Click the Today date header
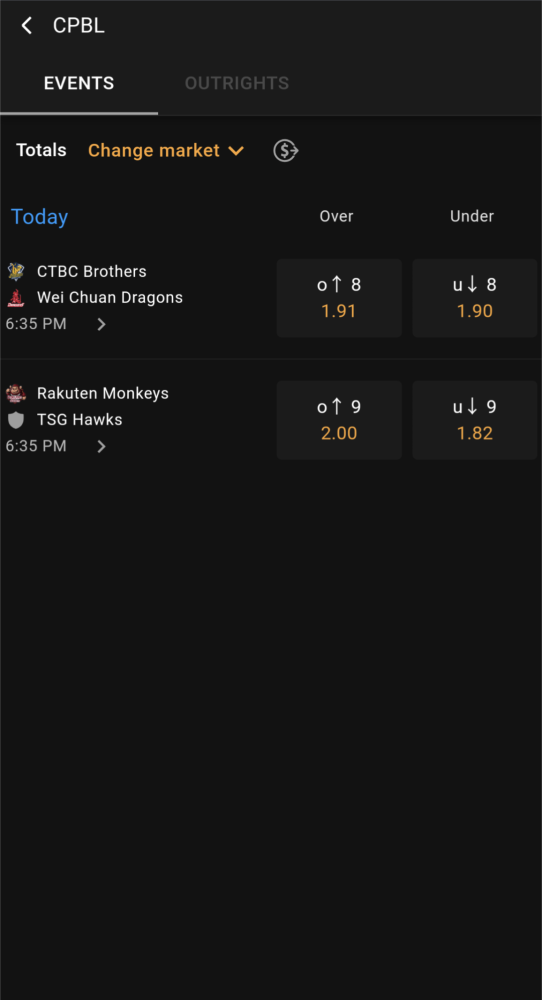 click(x=40, y=217)
